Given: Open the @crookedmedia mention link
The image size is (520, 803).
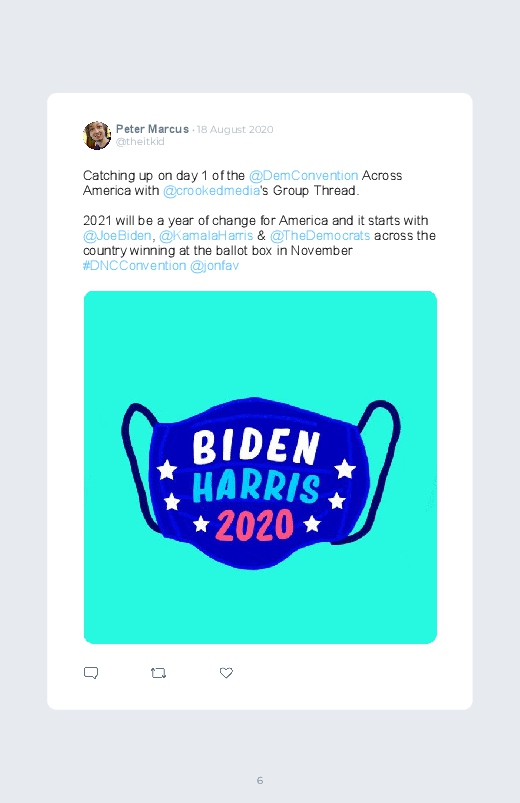Looking at the screenshot, I should [211, 191].
